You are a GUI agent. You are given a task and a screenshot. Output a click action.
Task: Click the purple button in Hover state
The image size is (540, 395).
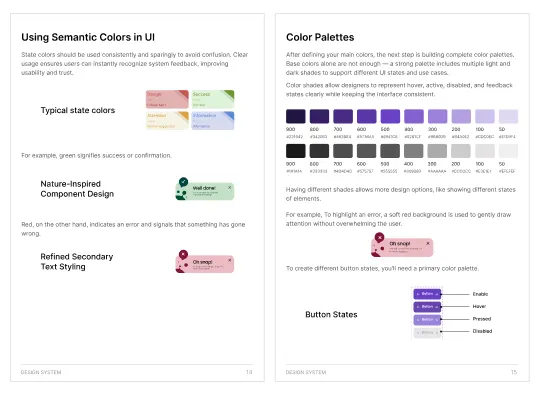click(x=427, y=306)
